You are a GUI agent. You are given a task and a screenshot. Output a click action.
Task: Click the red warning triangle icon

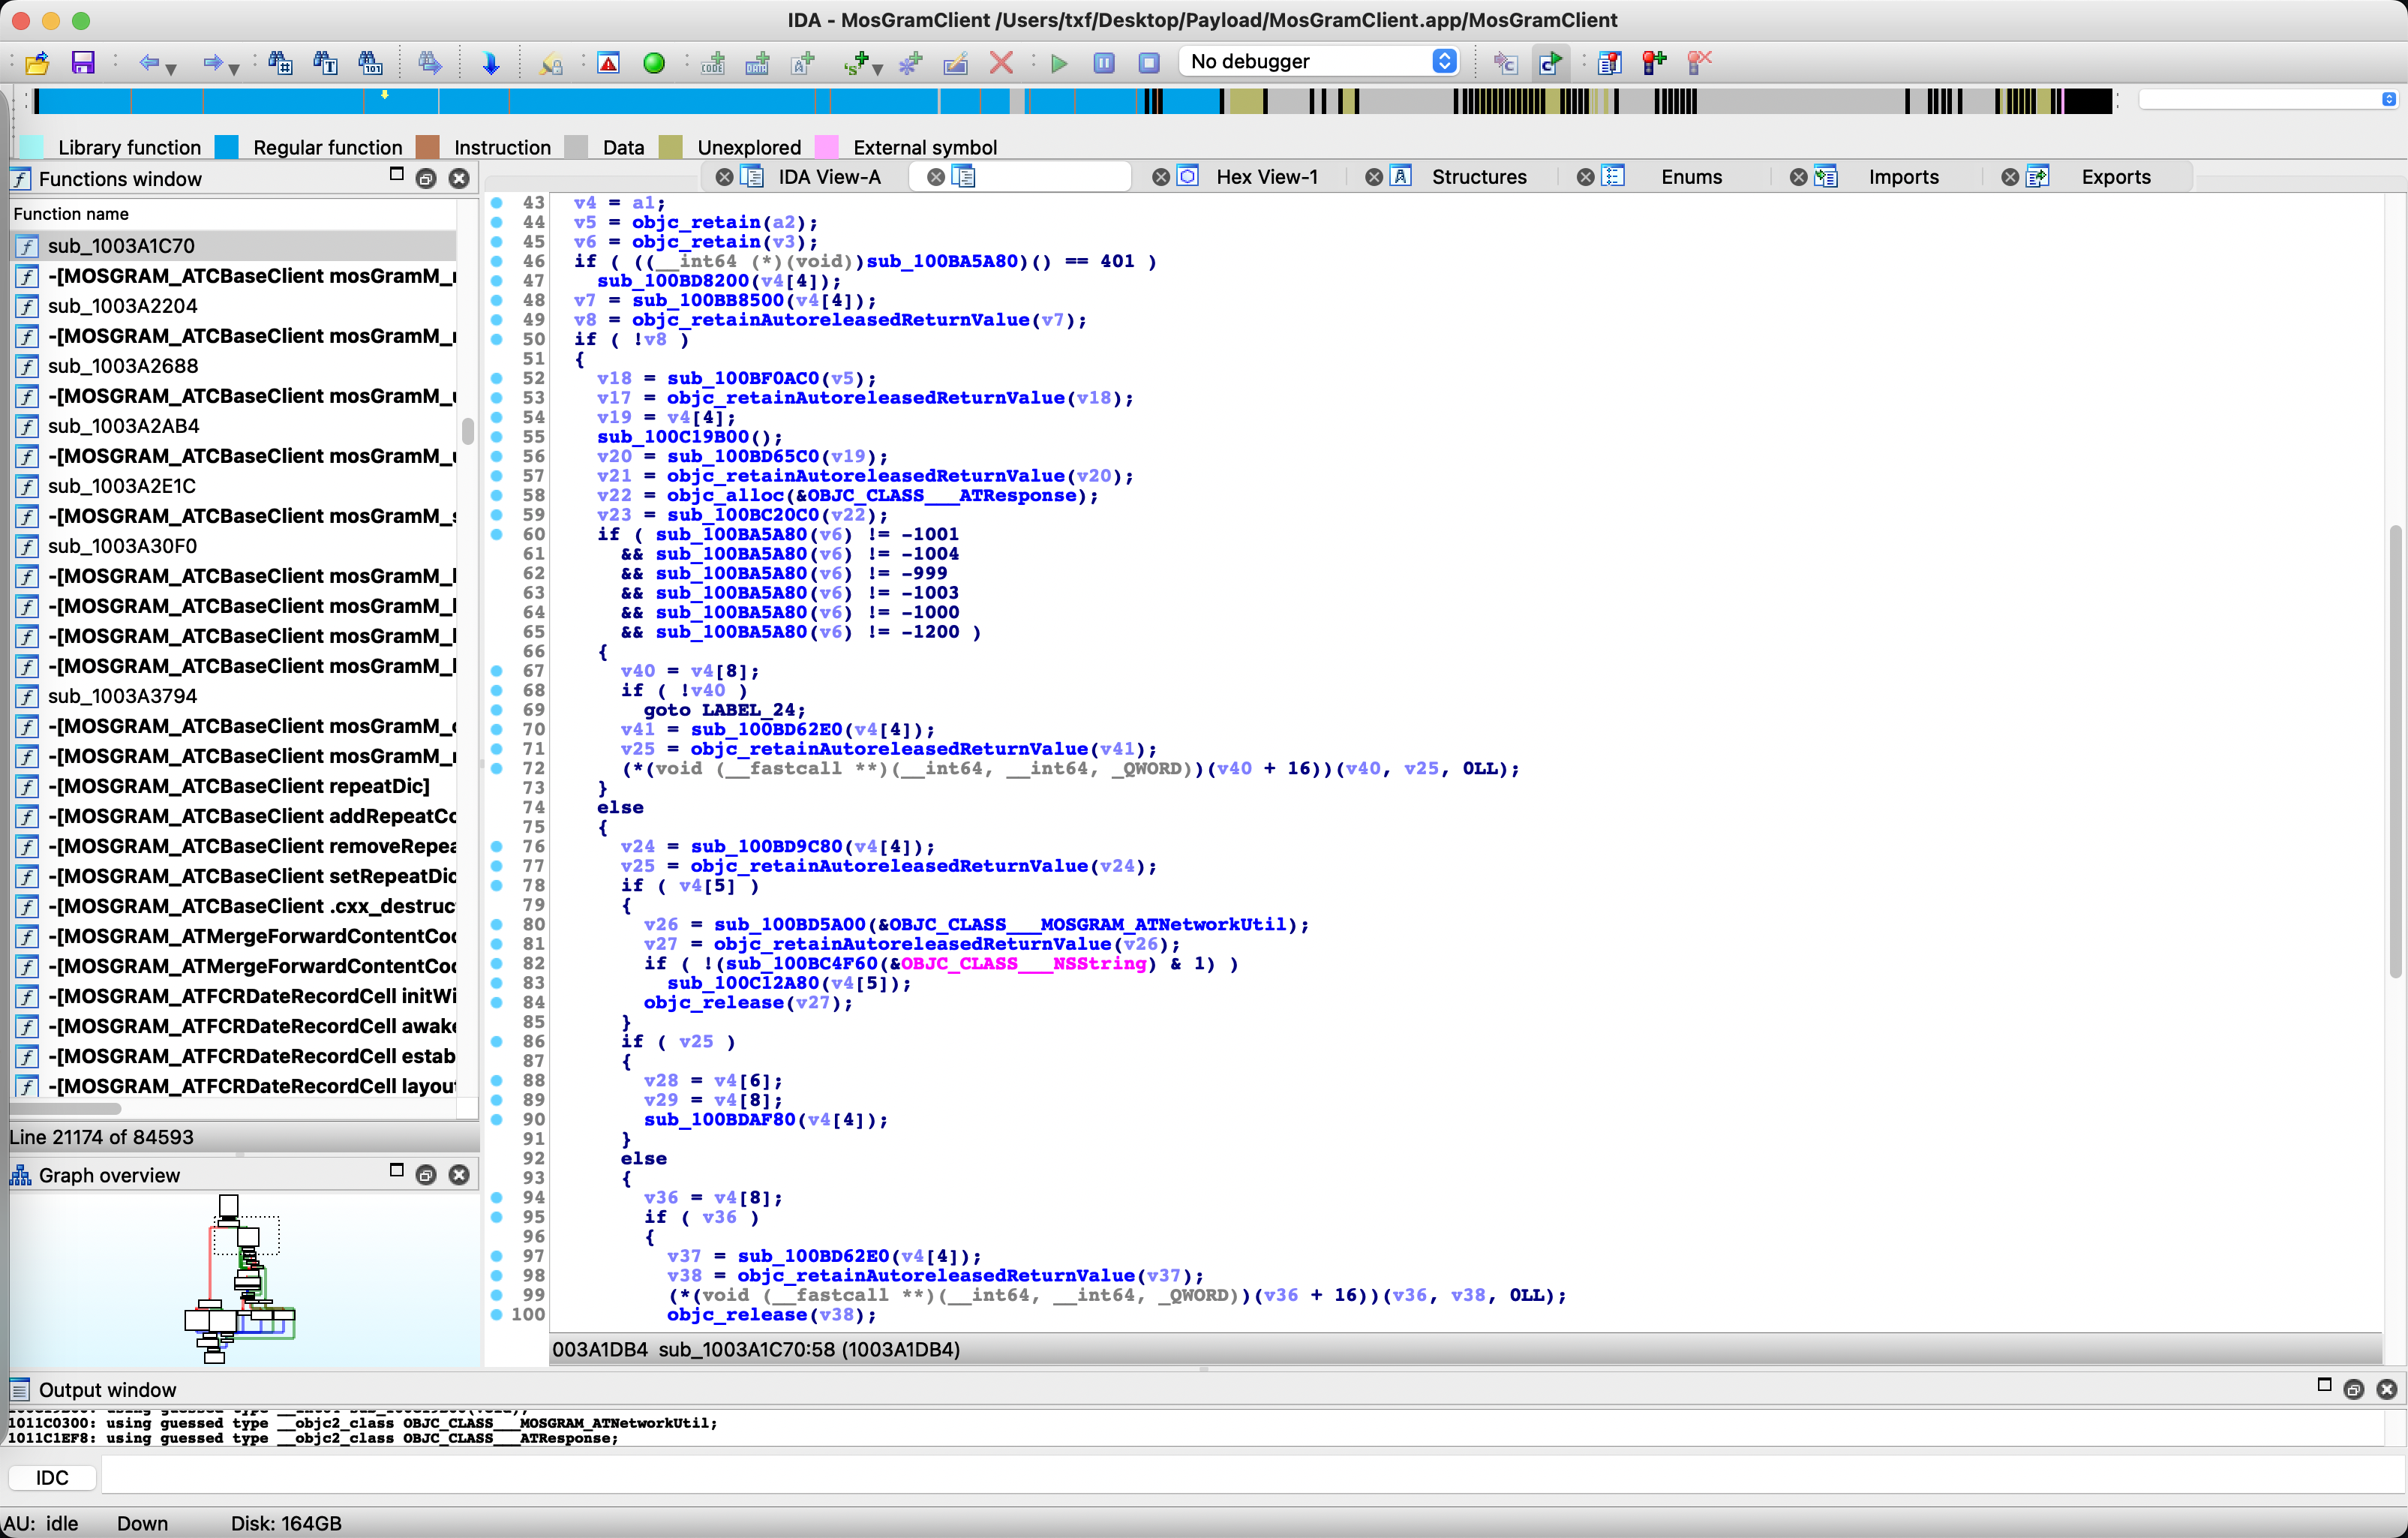(x=608, y=63)
